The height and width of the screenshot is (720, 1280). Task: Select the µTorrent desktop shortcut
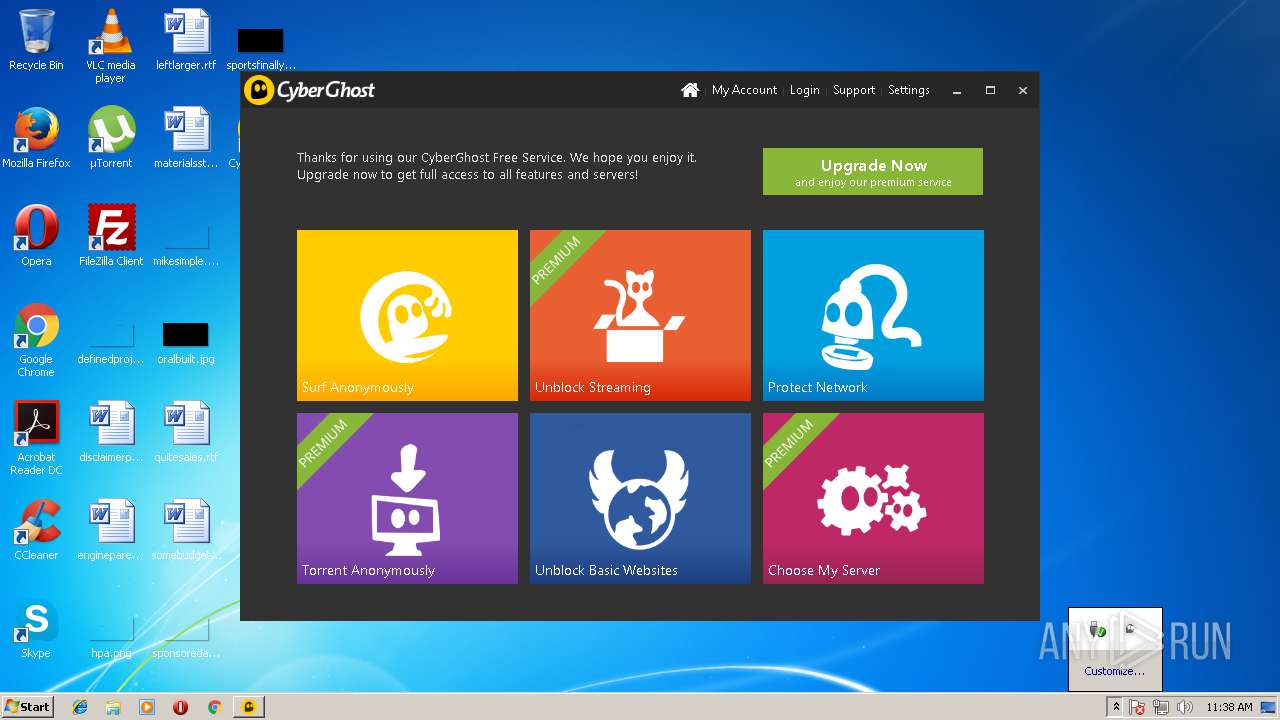(111, 138)
